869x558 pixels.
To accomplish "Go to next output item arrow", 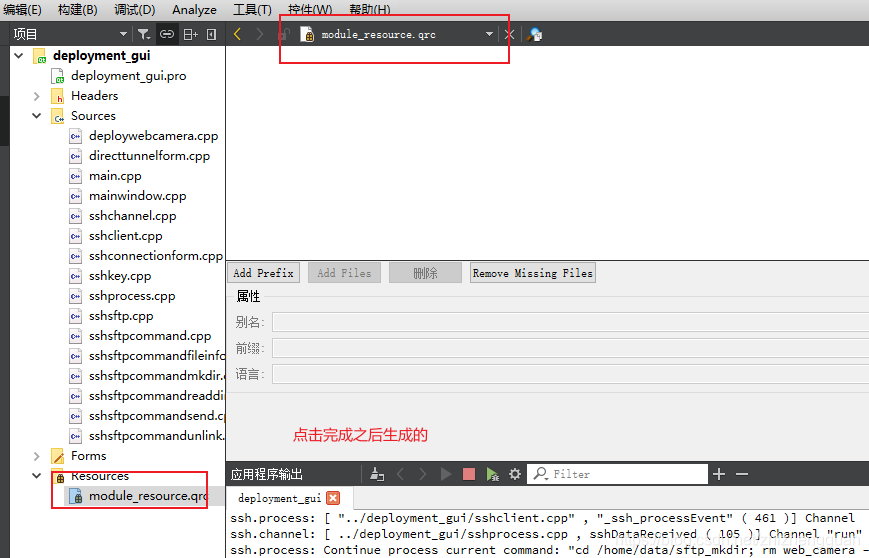I will 423,474.
